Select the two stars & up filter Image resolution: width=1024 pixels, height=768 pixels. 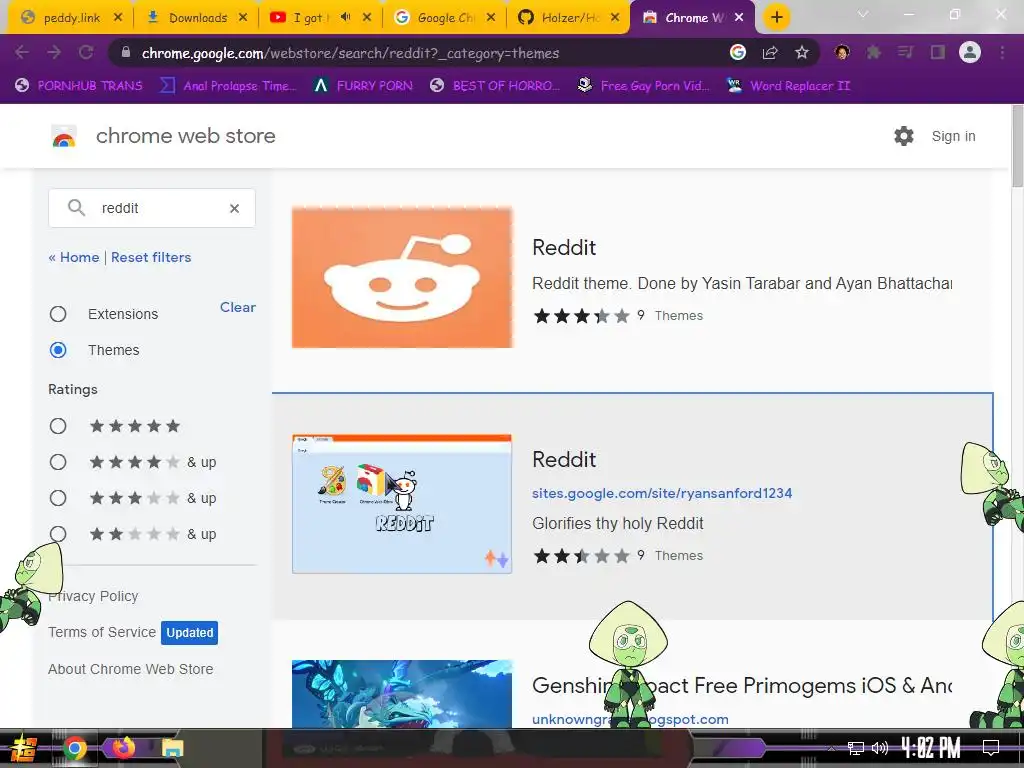pyautogui.click(x=58, y=534)
